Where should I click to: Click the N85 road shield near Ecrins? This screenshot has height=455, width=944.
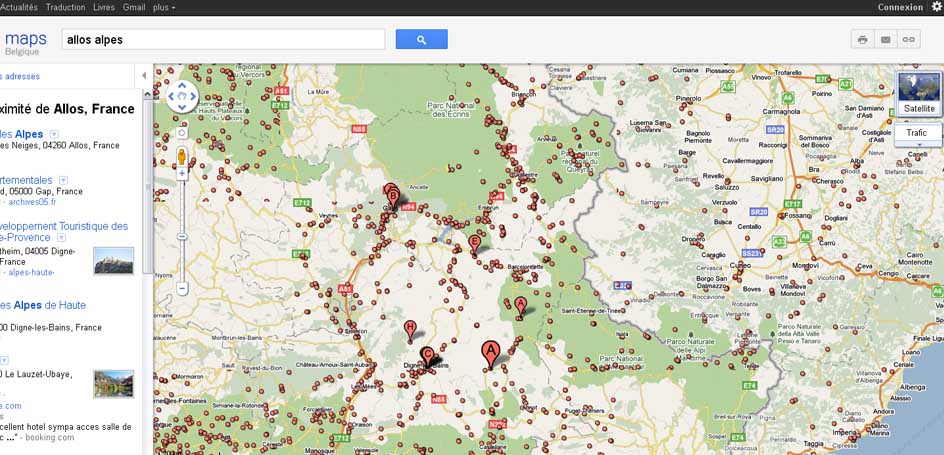point(359,128)
